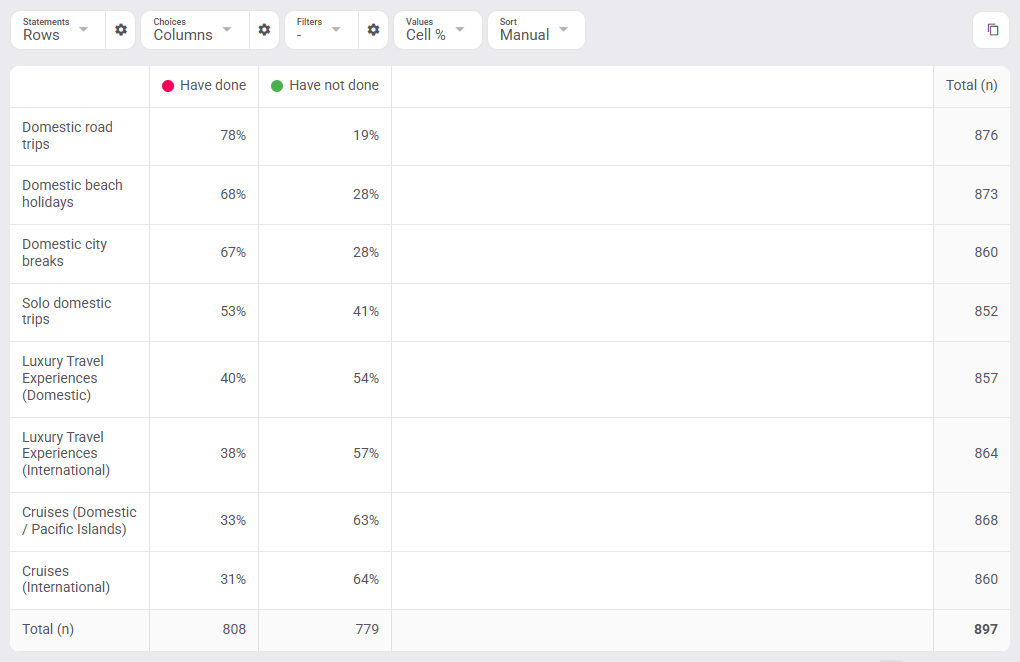
Task: Open the Values Cell % dropdown
Action: 438,30
